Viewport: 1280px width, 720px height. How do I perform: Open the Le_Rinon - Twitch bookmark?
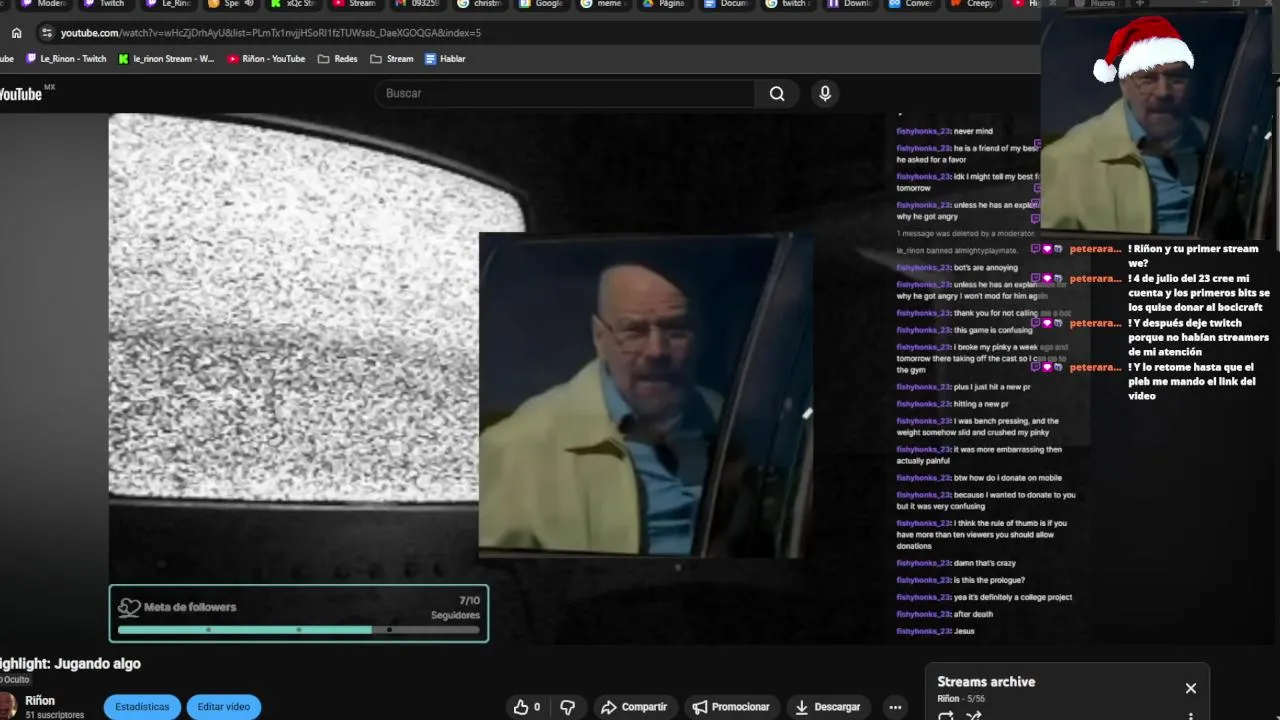[x=66, y=59]
